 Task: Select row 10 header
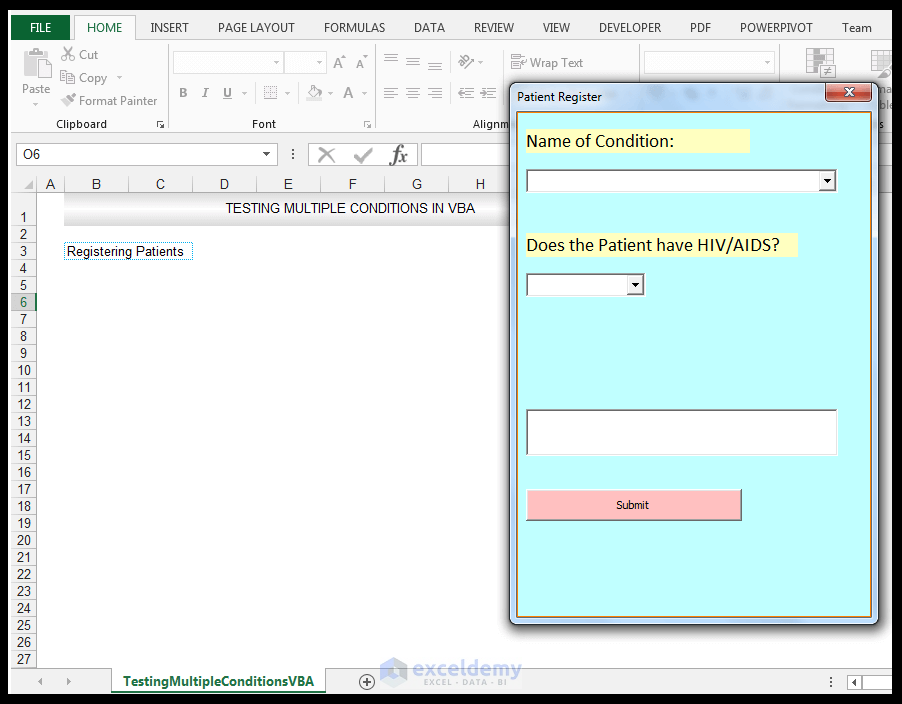(x=24, y=370)
